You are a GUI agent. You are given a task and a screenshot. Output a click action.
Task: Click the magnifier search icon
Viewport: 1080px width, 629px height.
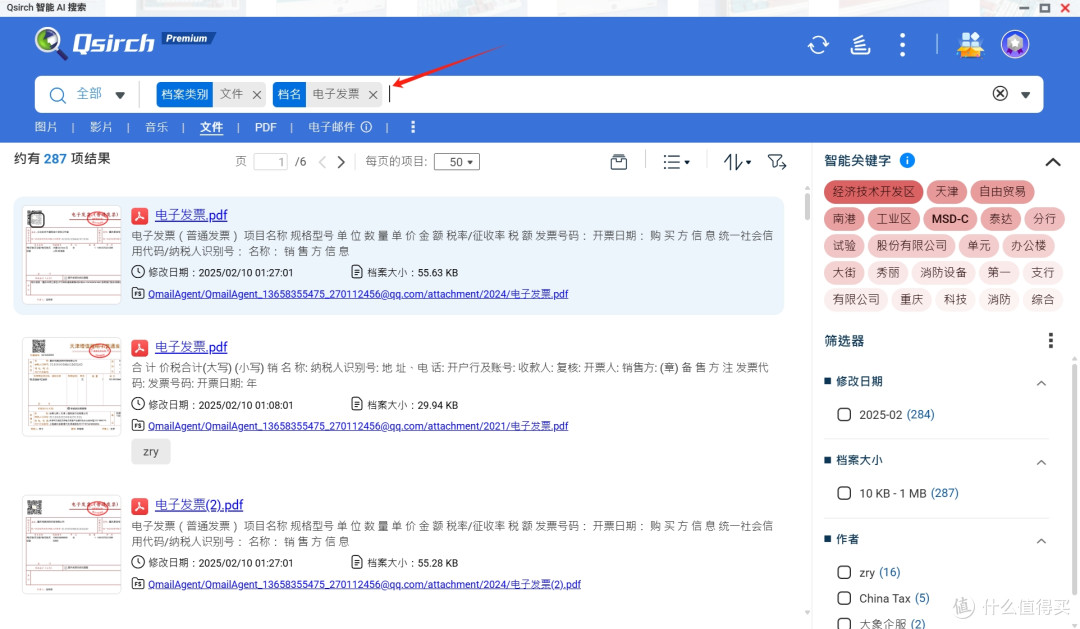(58, 95)
